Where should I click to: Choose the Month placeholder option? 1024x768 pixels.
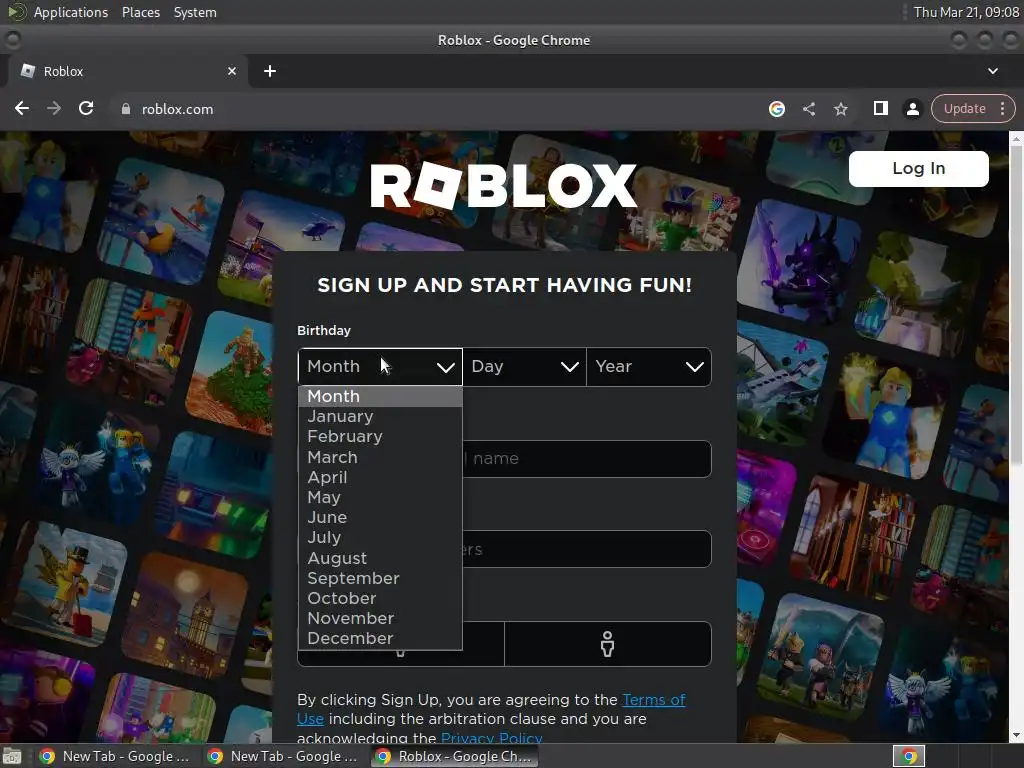tap(380, 396)
